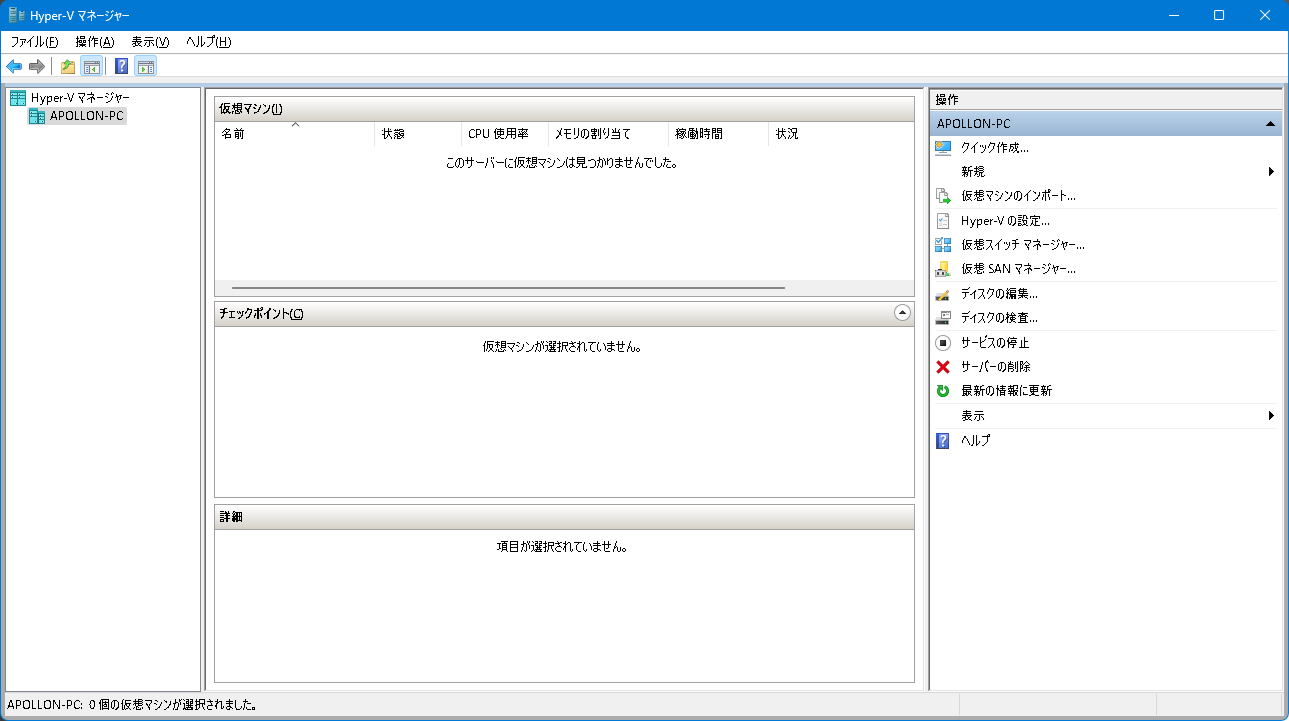Open Hyper-V の設定... action
The height and width of the screenshot is (721, 1289).
coord(1005,220)
